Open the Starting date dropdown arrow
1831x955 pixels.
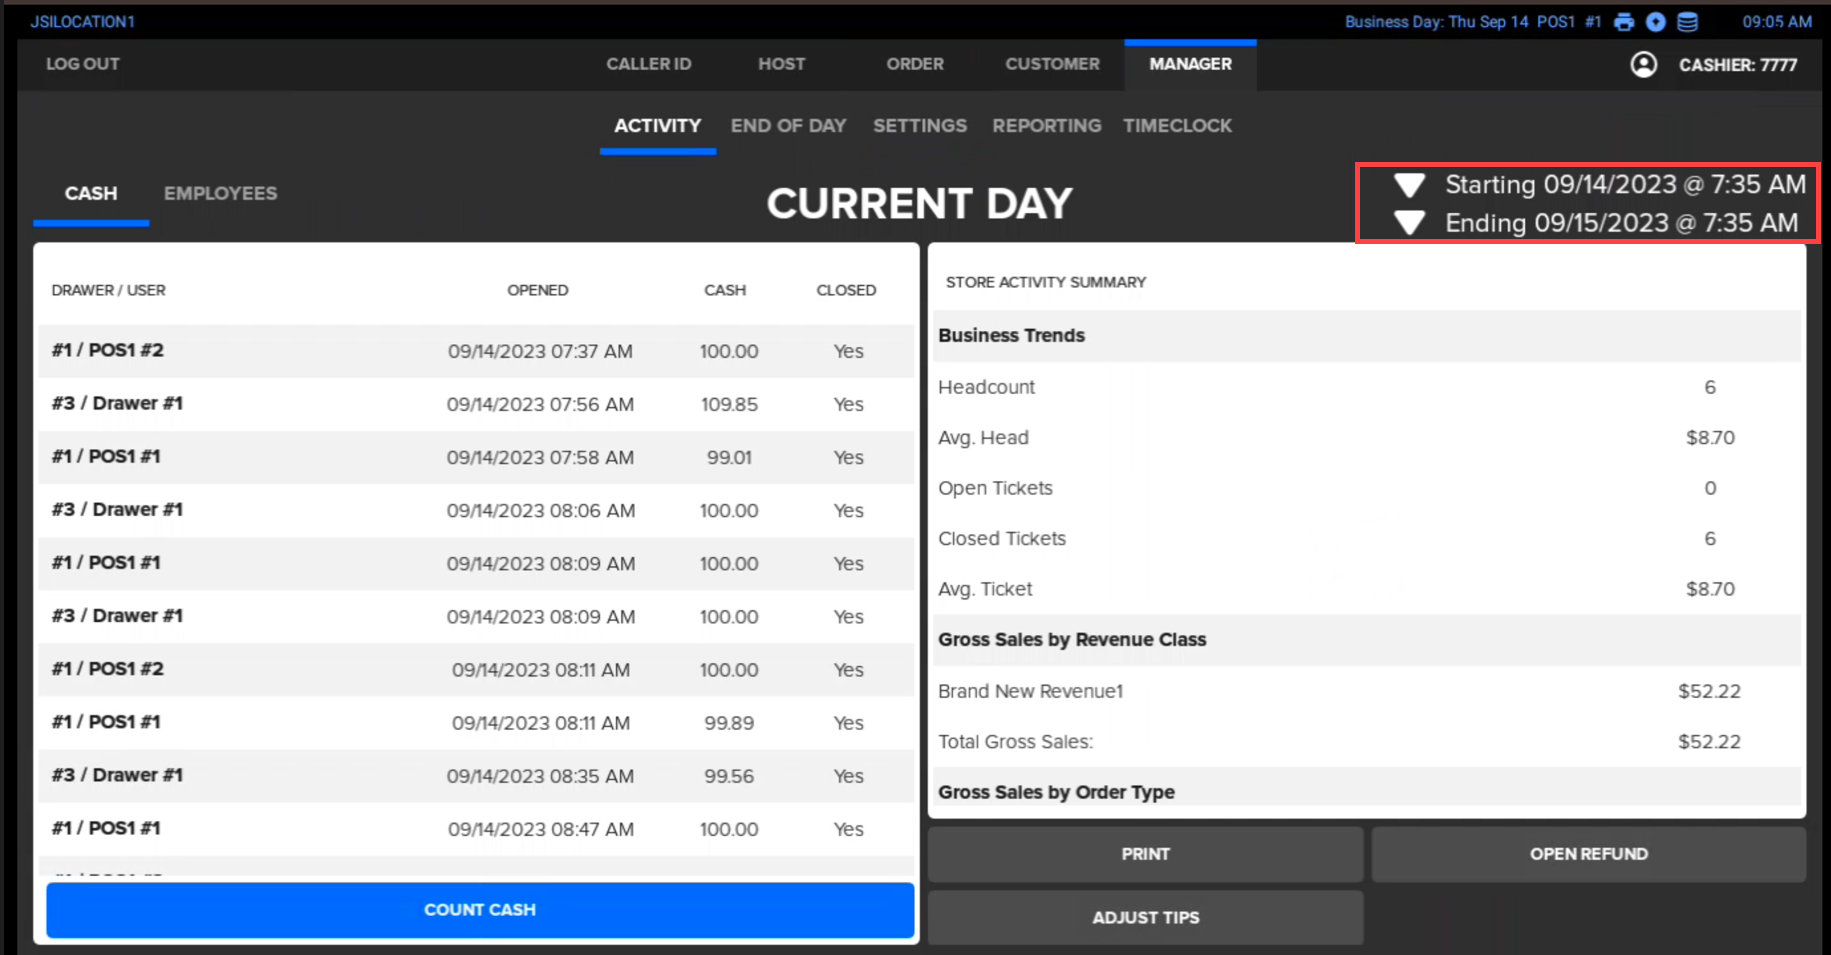[1410, 185]
